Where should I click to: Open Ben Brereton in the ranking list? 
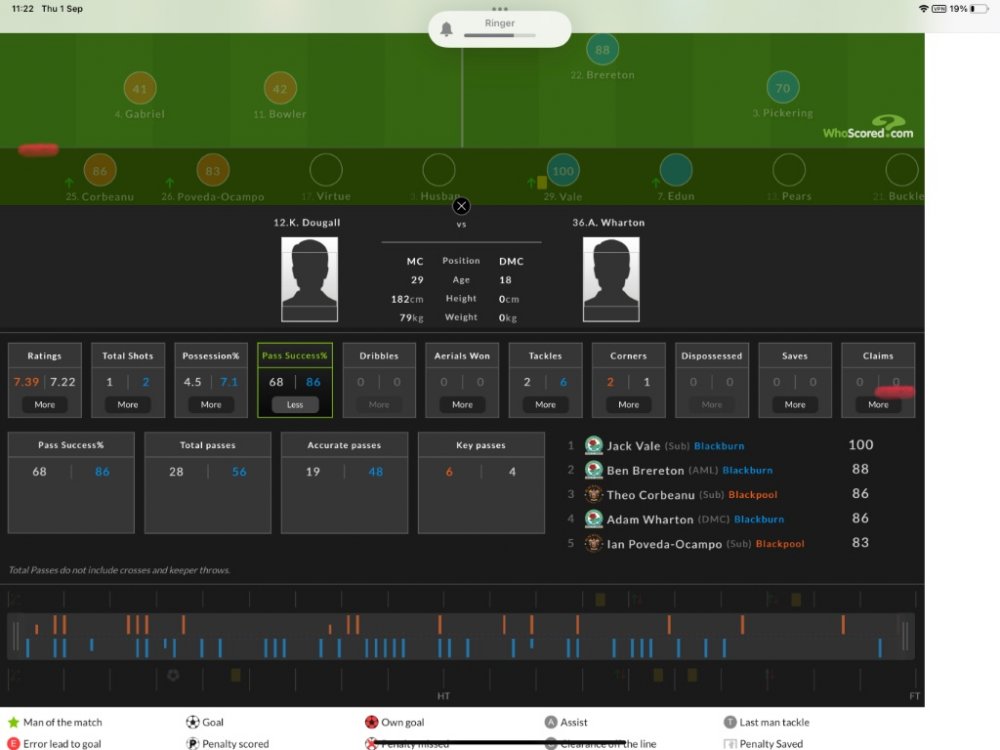(645, 470)
